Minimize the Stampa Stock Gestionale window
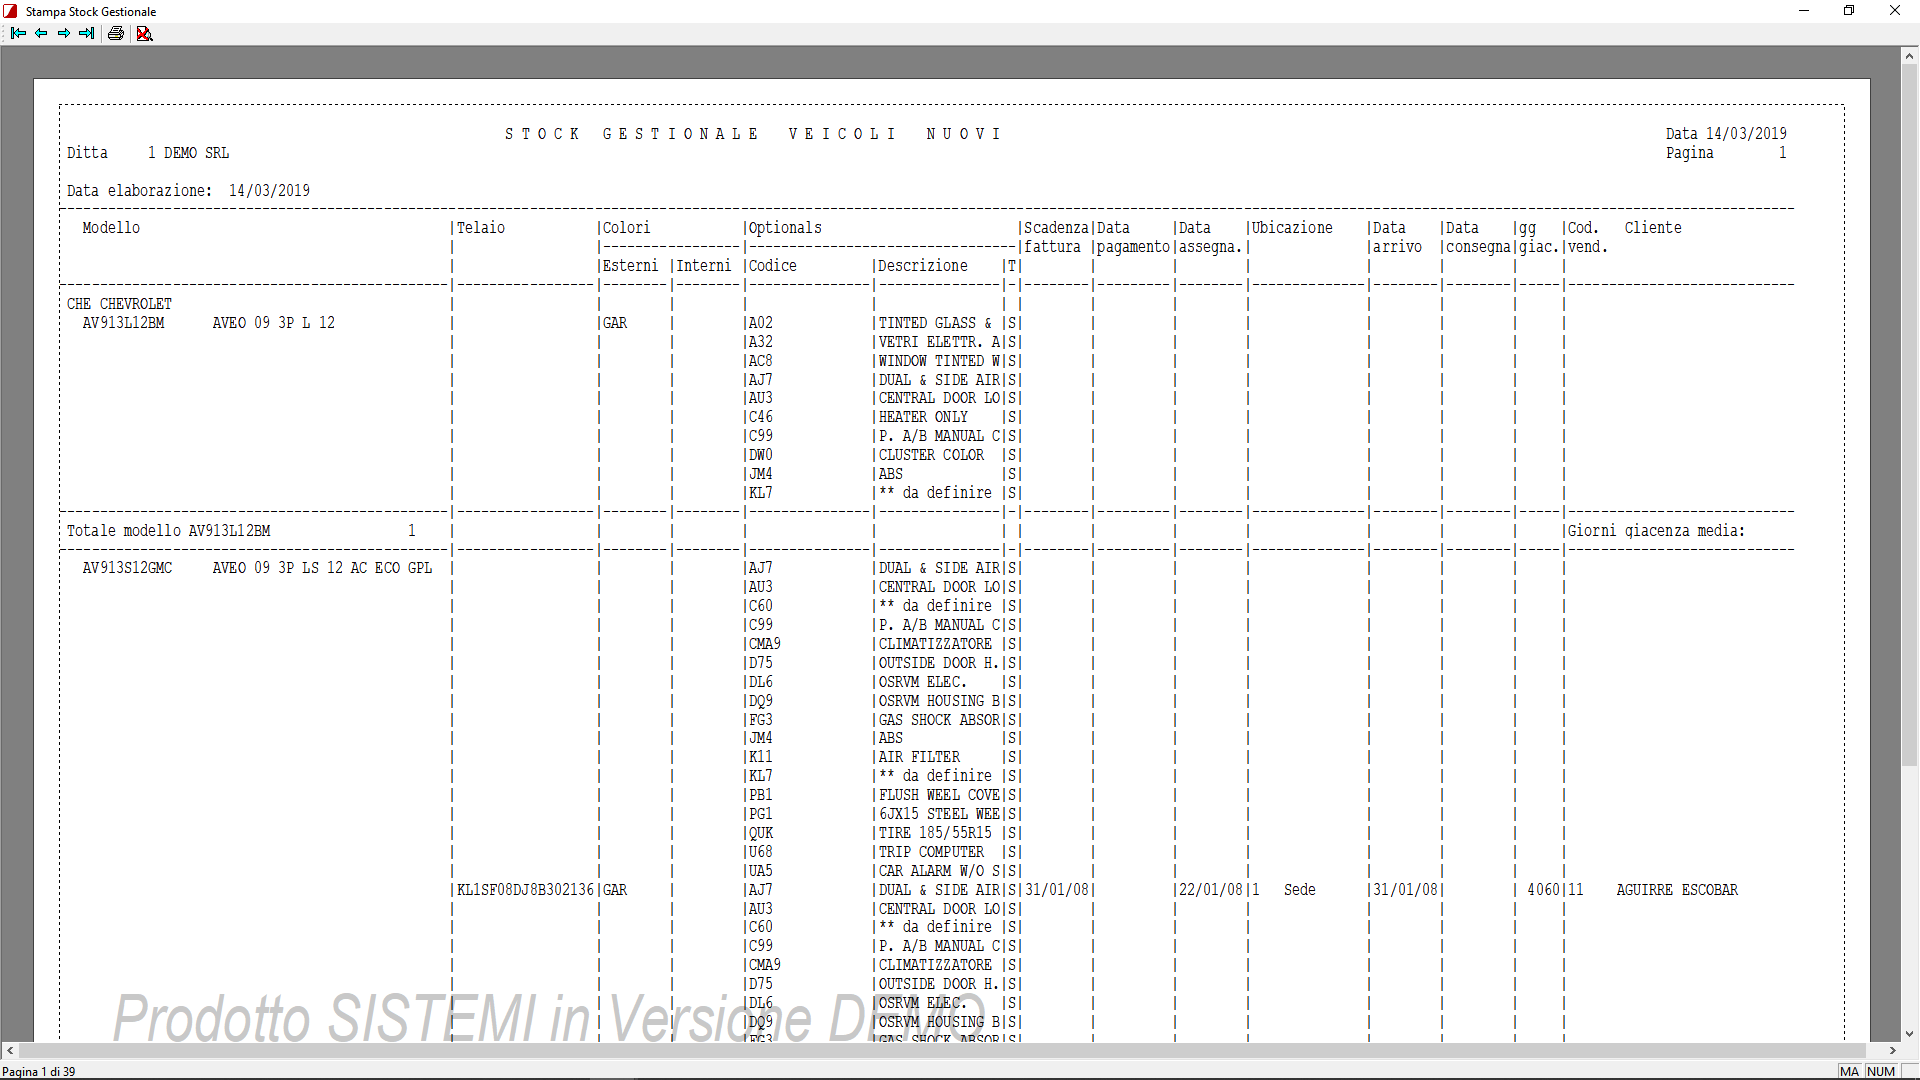This screenshot has height=1080, width=1920. pos(1804,11)
